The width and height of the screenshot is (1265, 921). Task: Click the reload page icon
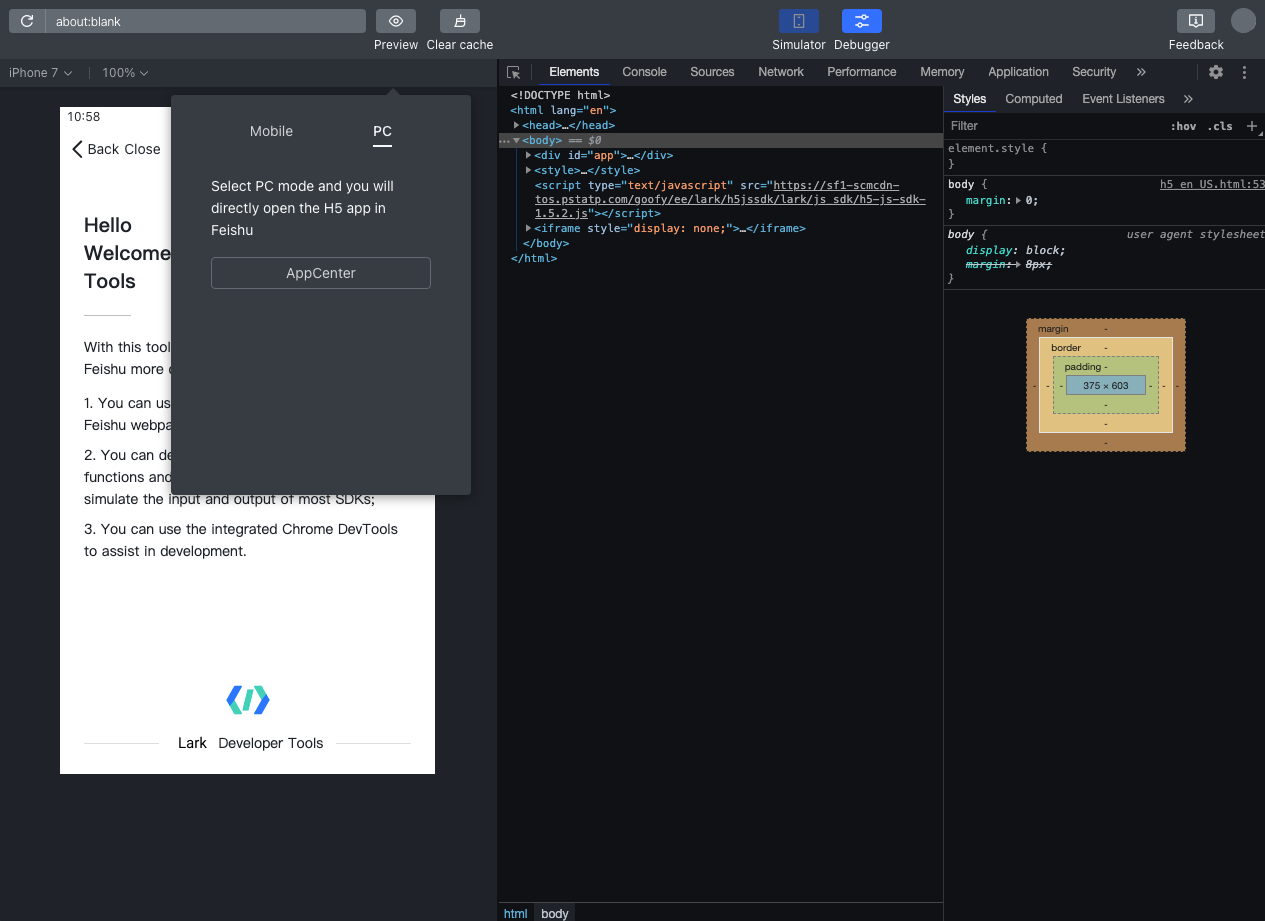[27, 21]
